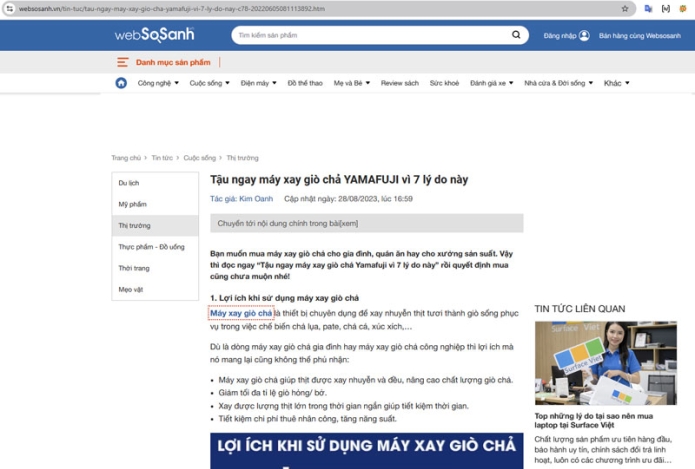Screen dimensions: 695x469
Task: Expand the Đánh giá xe dropdown
Action: 492,83
